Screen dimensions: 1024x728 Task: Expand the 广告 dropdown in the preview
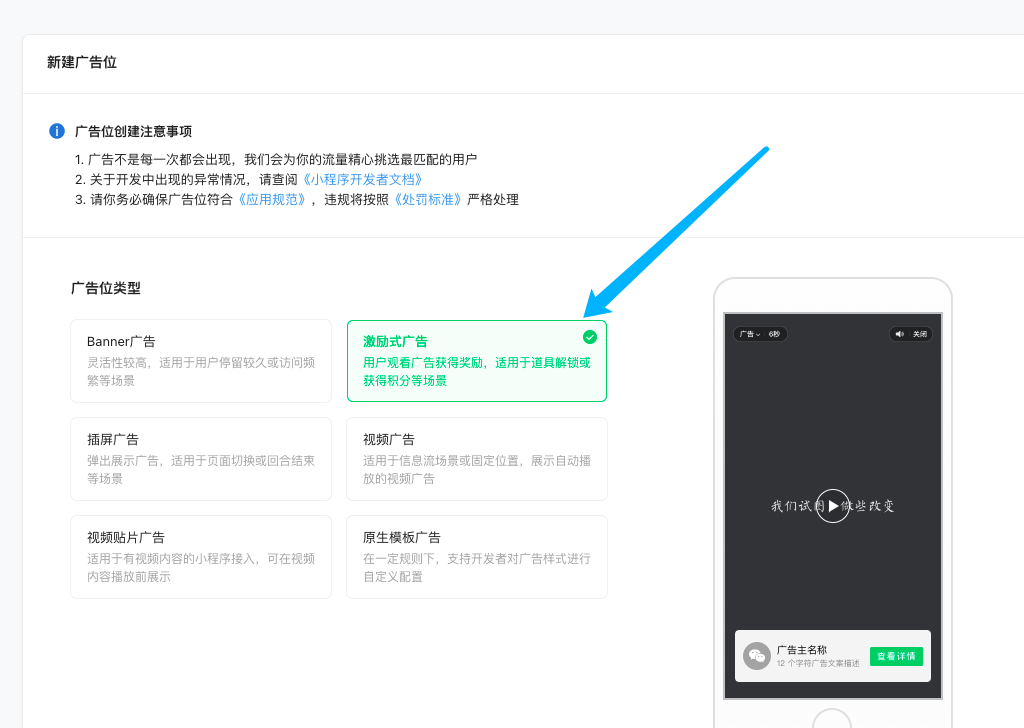tap(750, 334)
